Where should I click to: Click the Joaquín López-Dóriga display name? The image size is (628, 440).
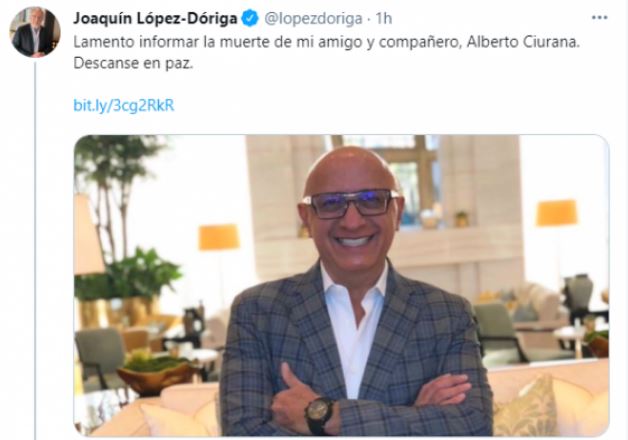155,18
